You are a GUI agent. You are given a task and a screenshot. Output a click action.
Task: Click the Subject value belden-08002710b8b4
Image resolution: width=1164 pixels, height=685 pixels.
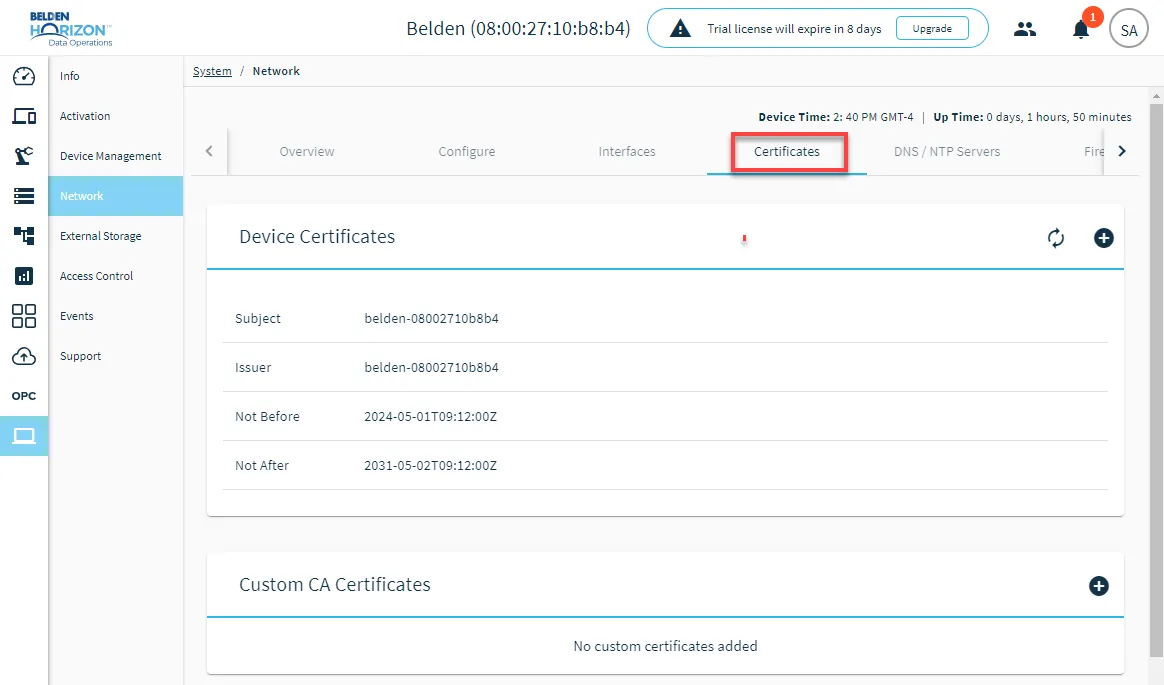(431, 318)
